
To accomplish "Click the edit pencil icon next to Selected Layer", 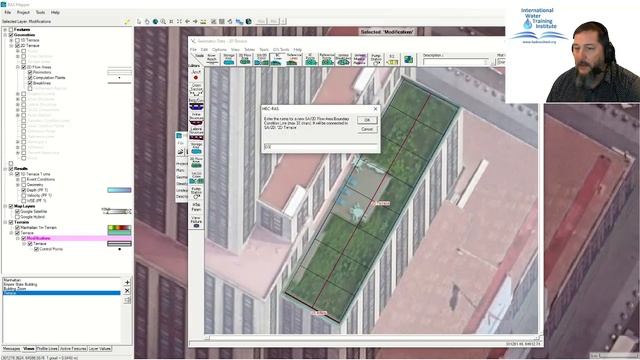I will (127, 21).
